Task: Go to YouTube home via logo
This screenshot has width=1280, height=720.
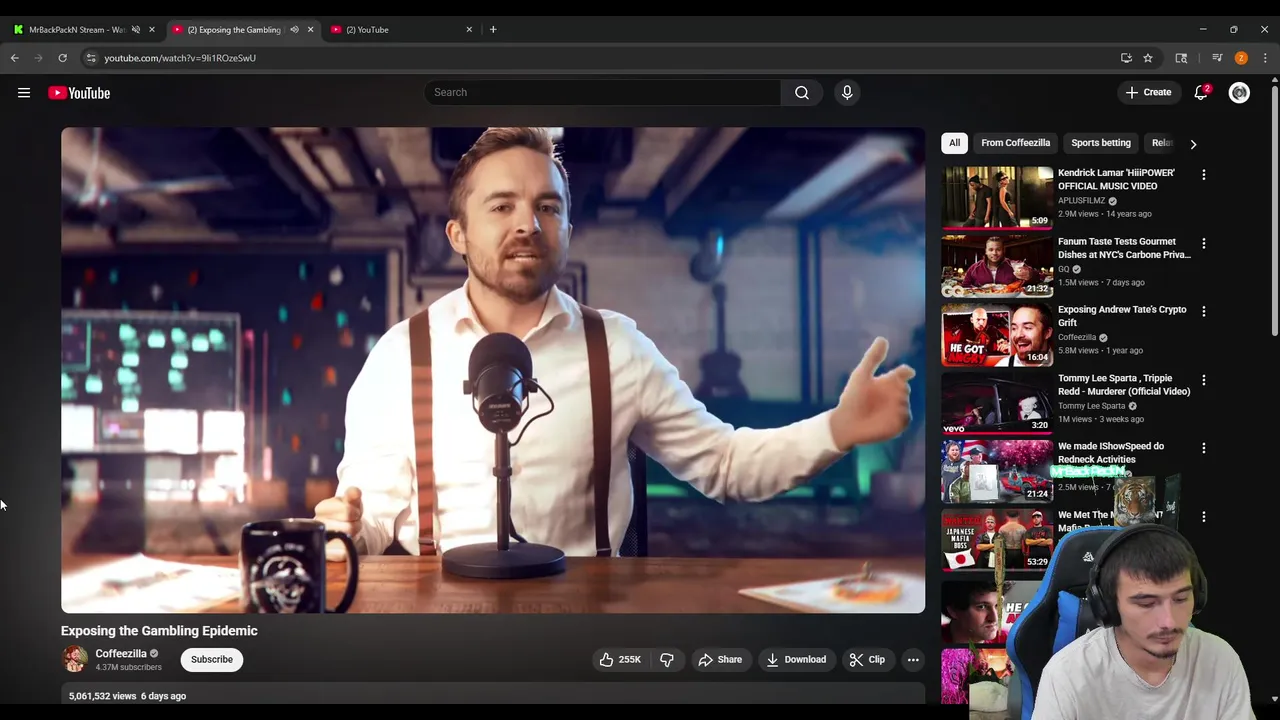Action: click(x=79, y=93)
